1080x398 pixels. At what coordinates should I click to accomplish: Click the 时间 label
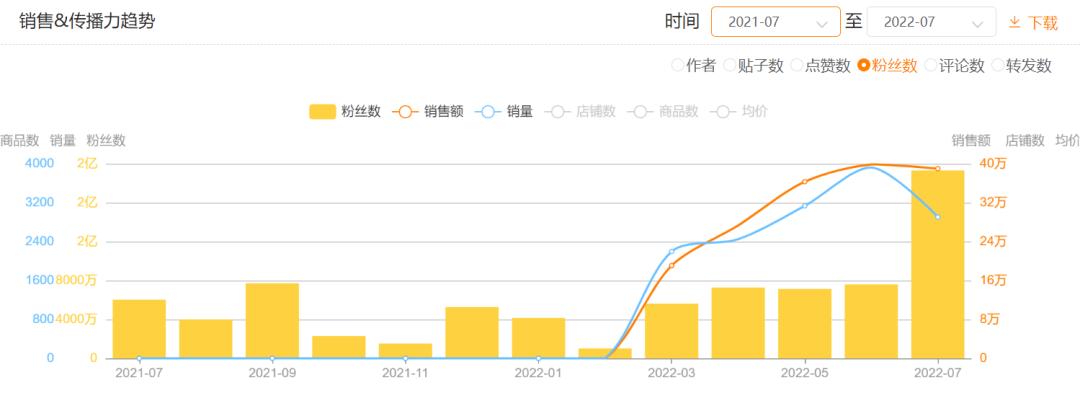(682, 22)
